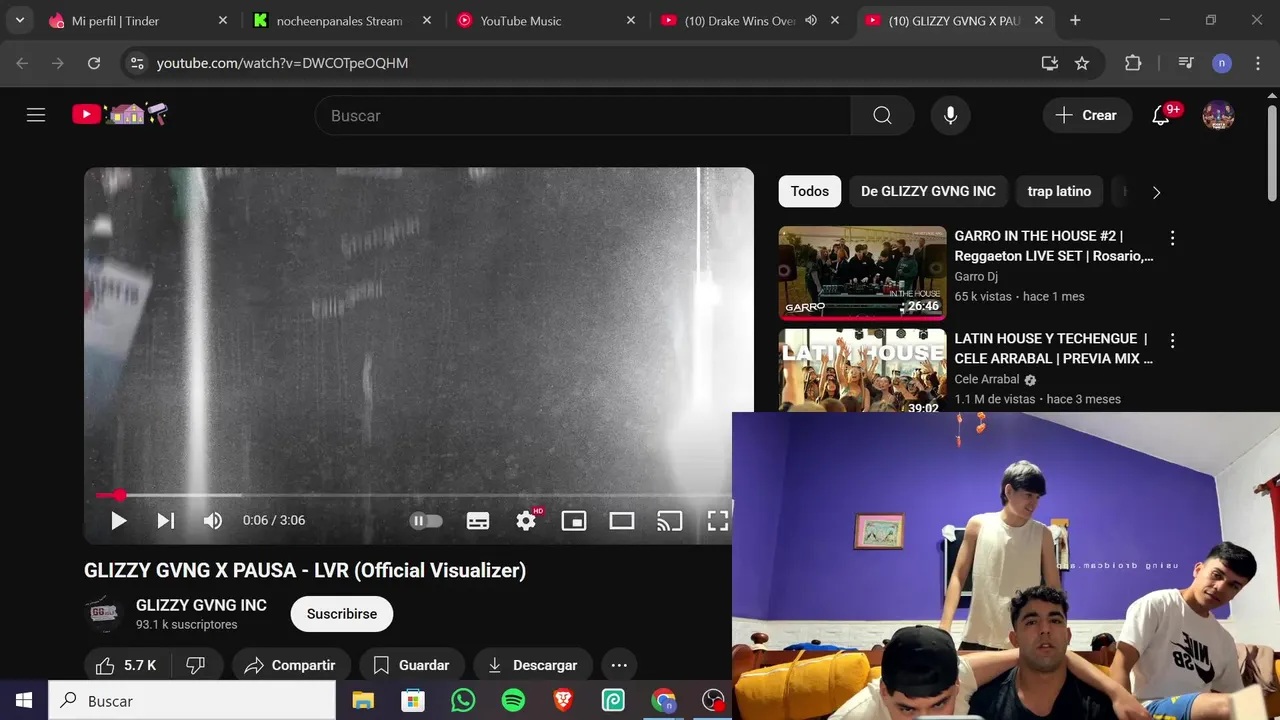The width and height of the screenshot is (1280, 720).
Task: Mute the video volume
Action: (213, 520)
